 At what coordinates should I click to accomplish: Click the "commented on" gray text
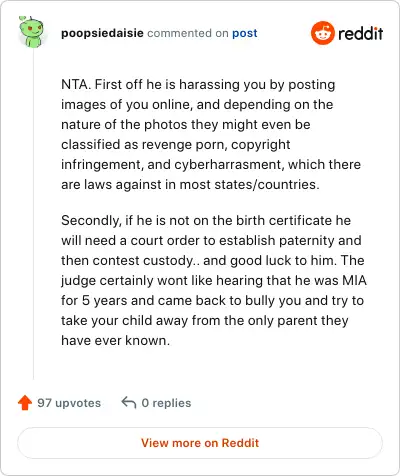(x=188, y=33)
